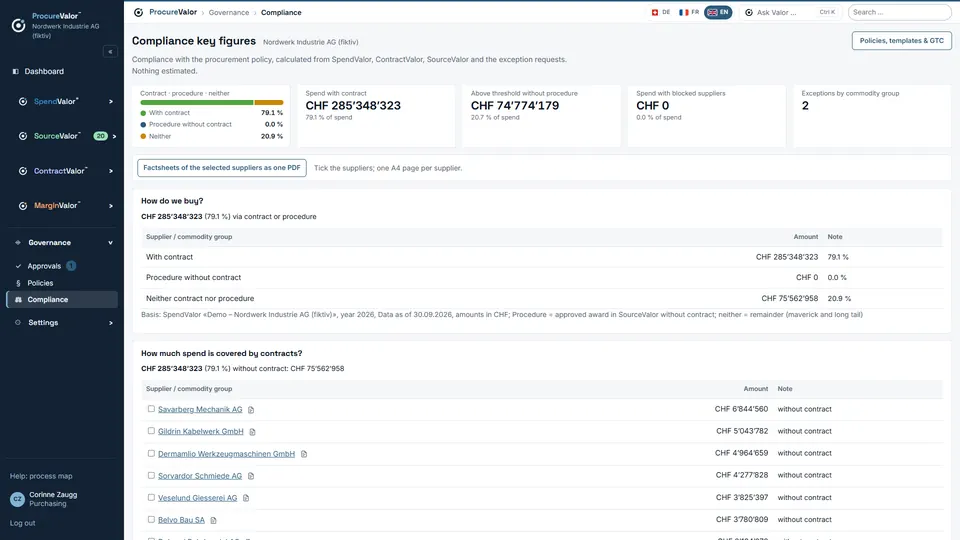Expand the SpendValor submenu chevron

(111, 102)
